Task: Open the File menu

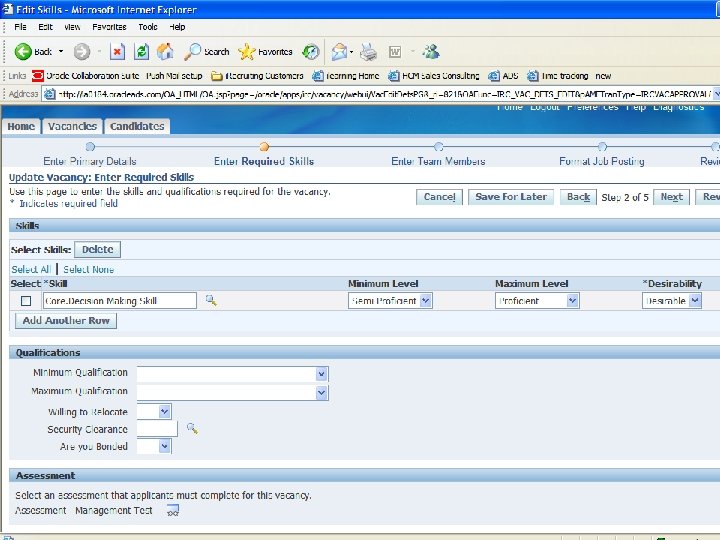Action: point(20,27)
